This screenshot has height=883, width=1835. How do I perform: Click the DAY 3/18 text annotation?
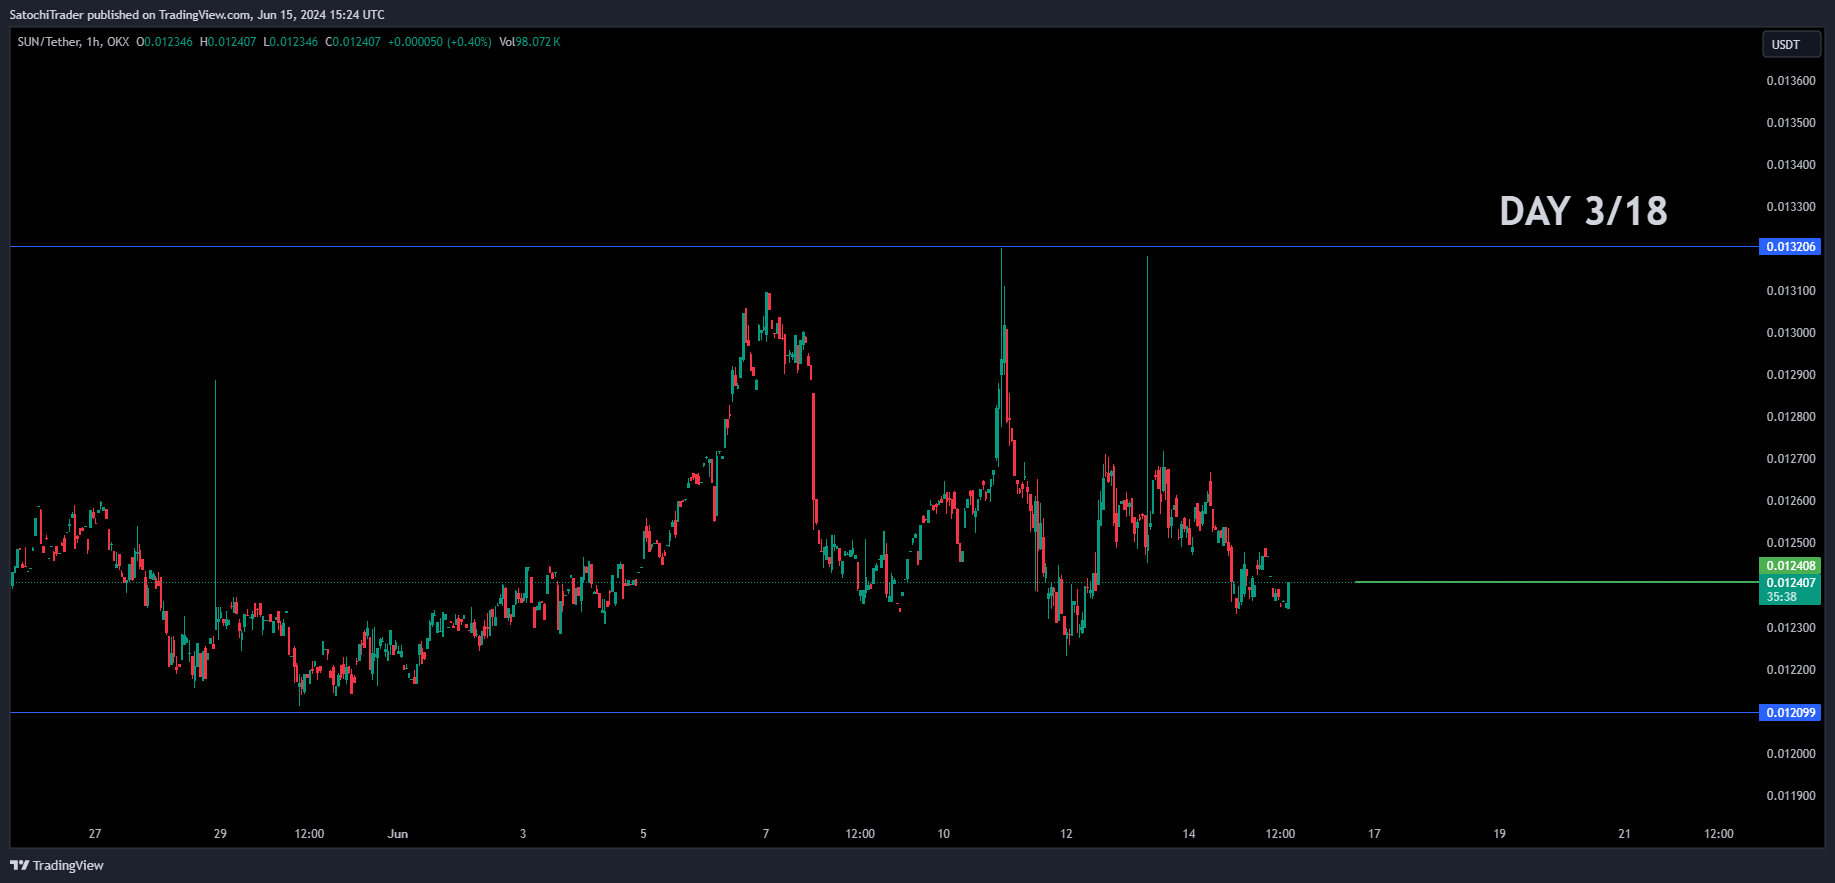coord(1583,211)
